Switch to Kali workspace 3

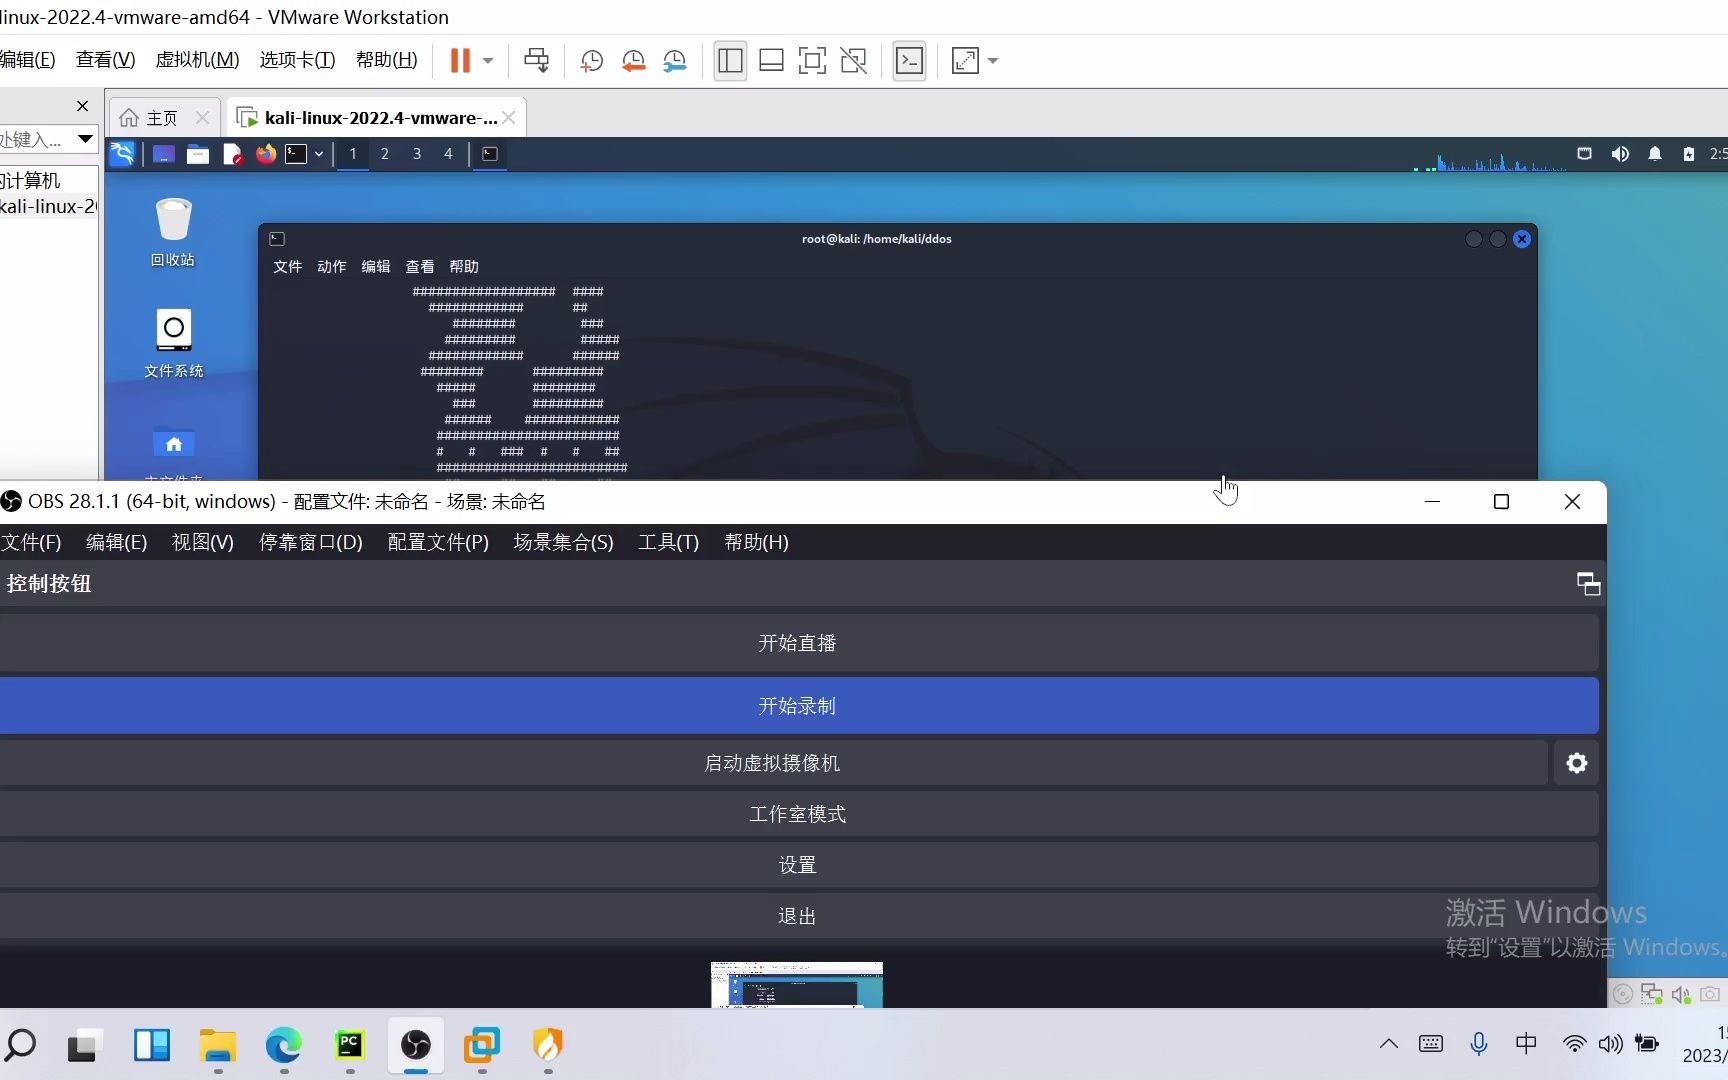tap(417, 154)
